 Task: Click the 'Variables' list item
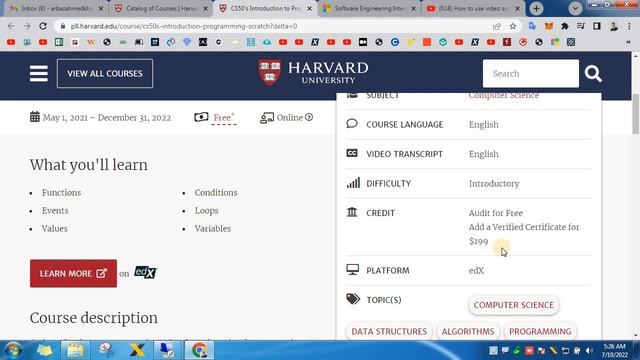(213, 229)
